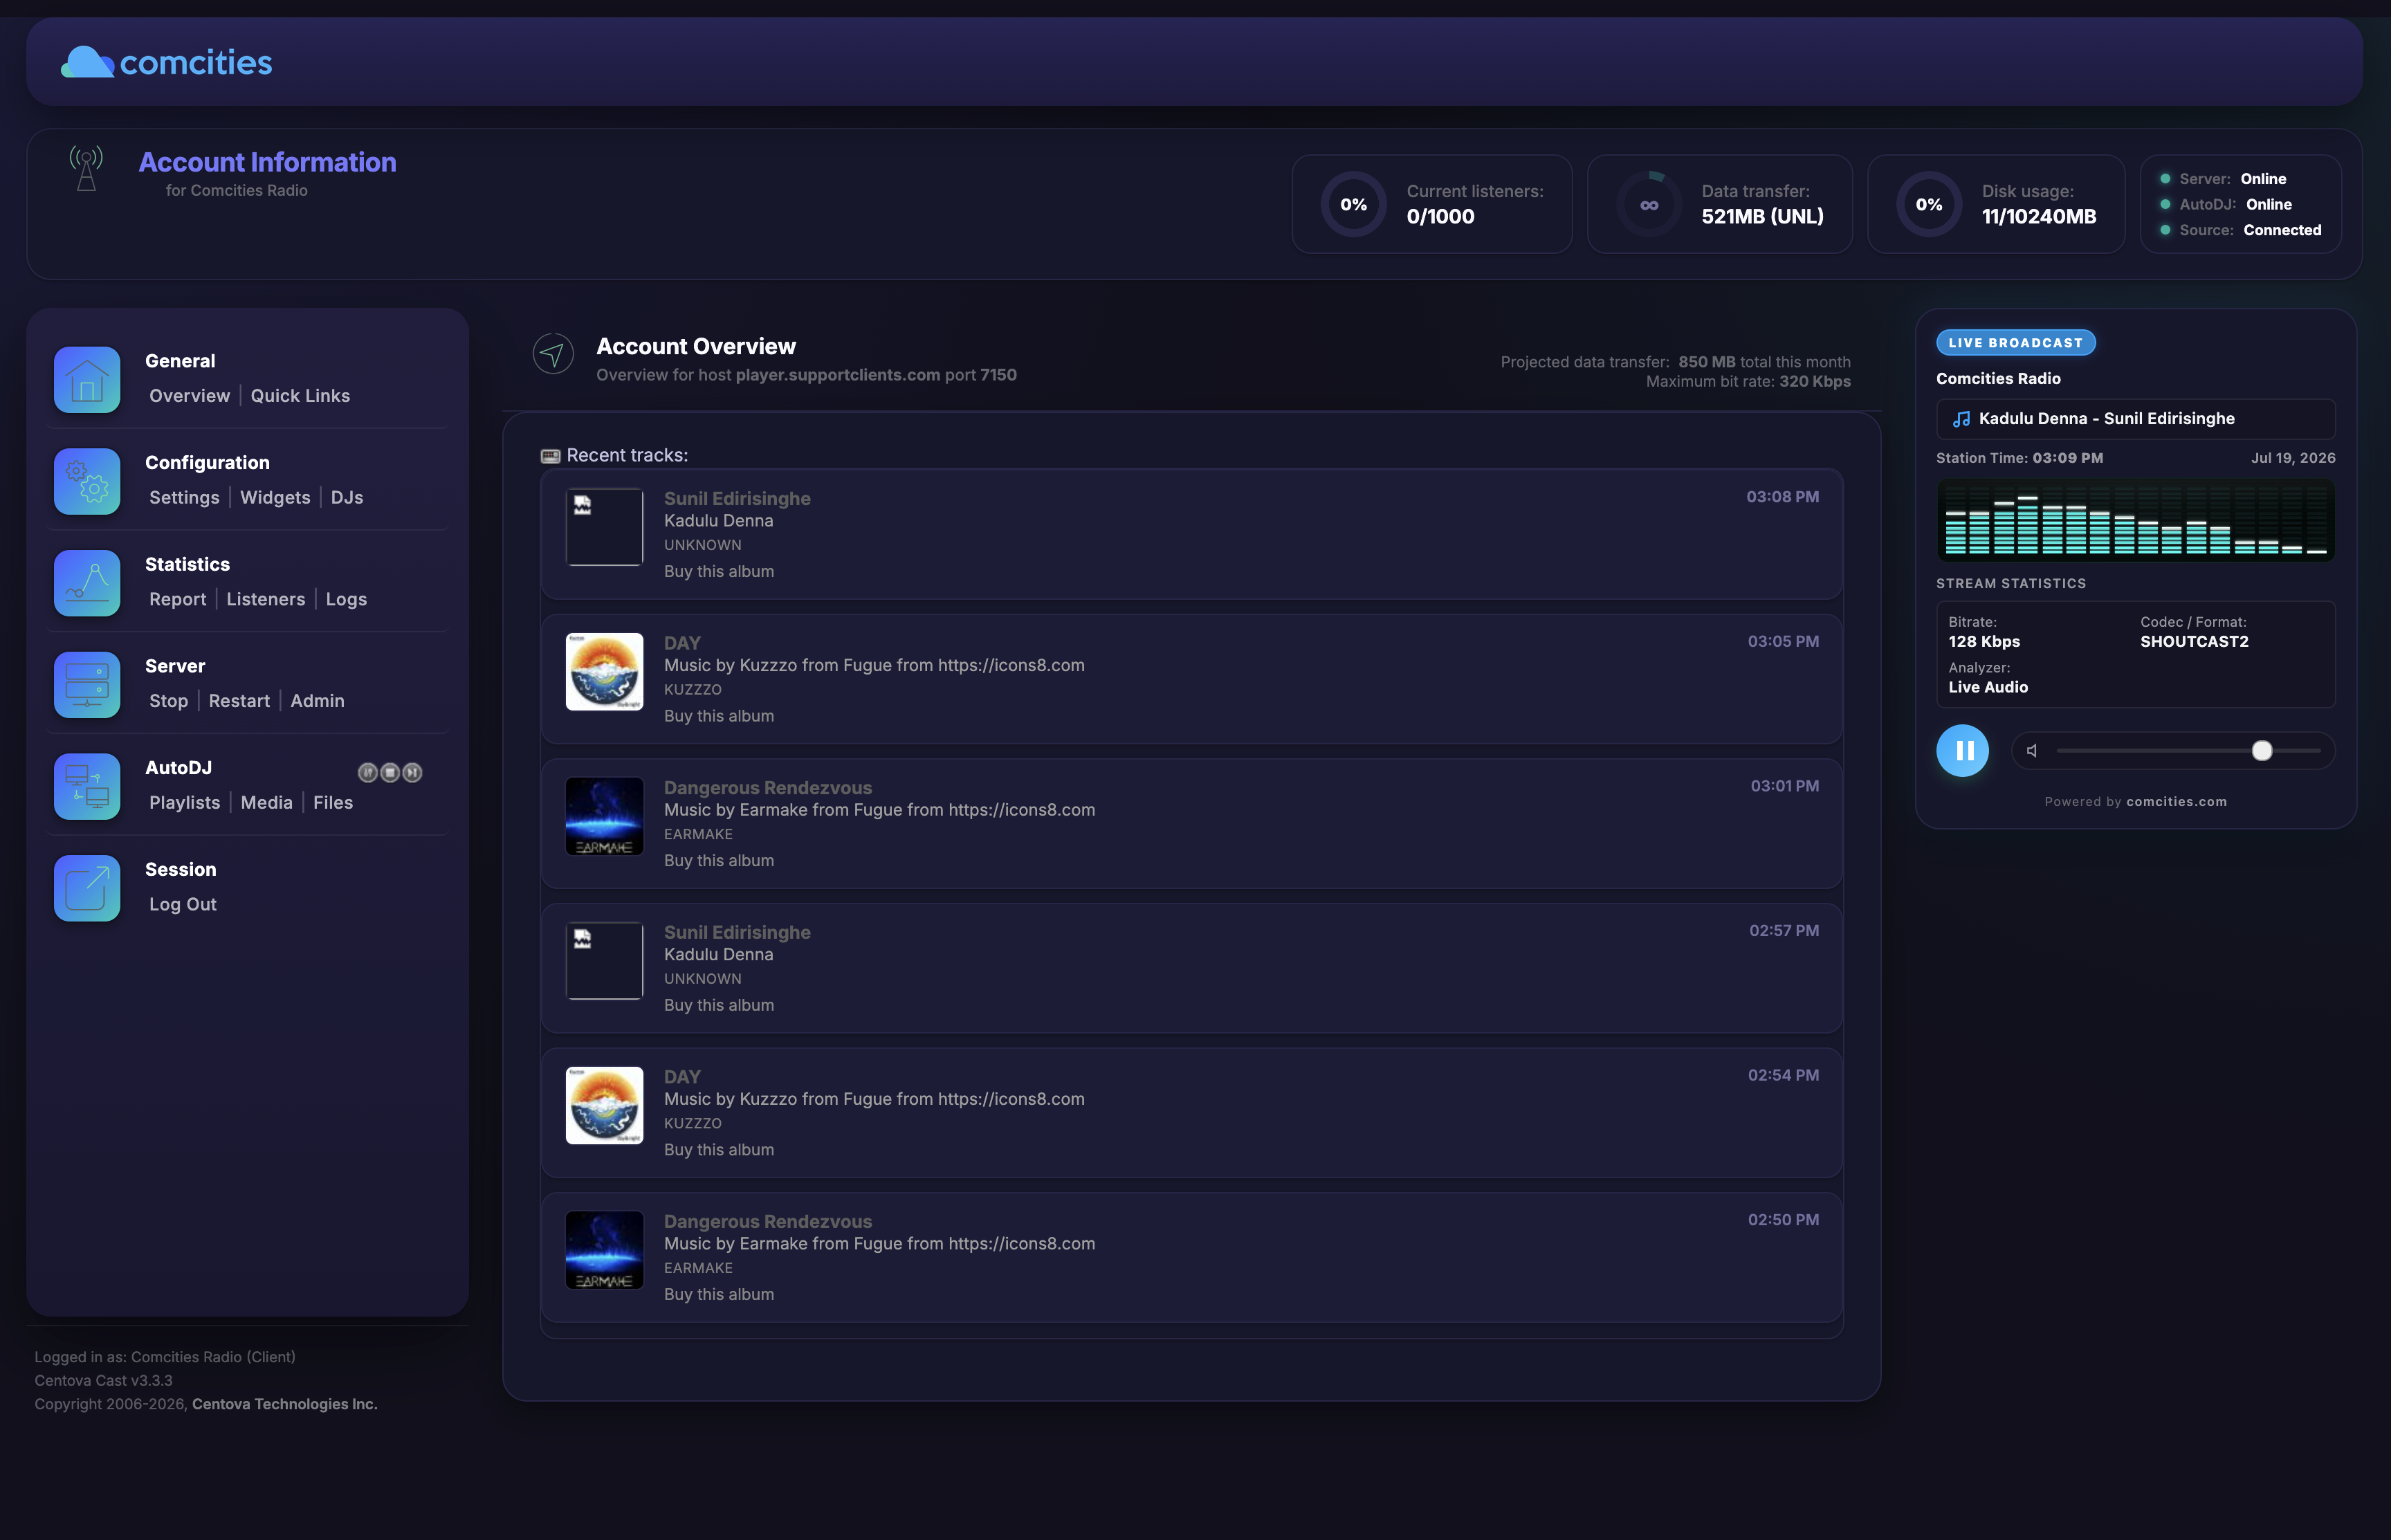View Listeners statistics
Screen dimensions: 2391x1540
(x=265, y=599)
